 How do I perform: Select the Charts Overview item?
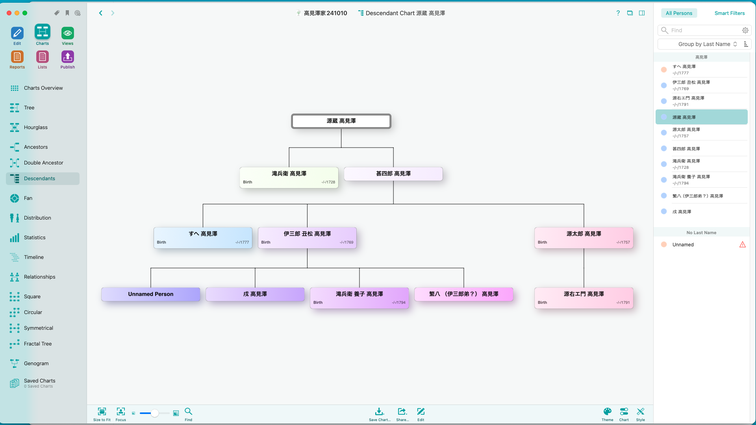[42, 88]
